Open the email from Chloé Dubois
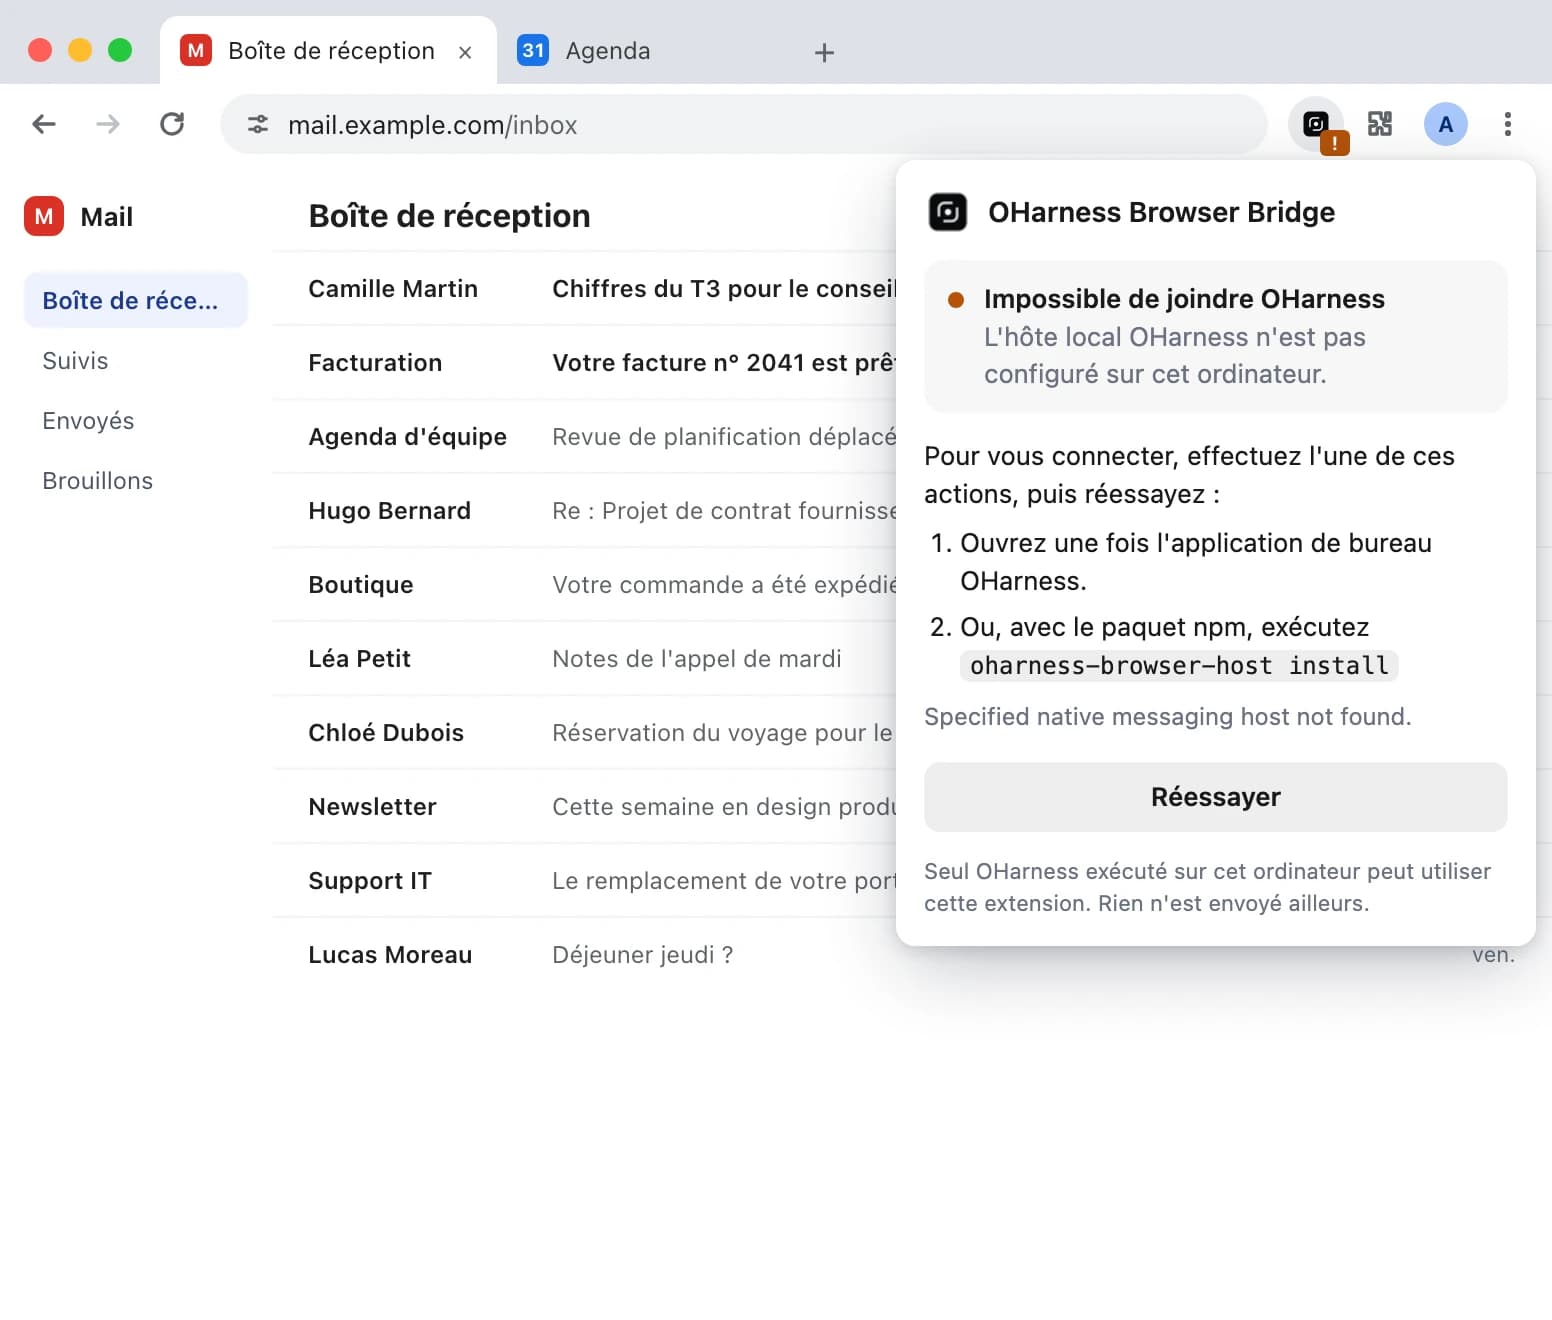 tap(584, 732)
